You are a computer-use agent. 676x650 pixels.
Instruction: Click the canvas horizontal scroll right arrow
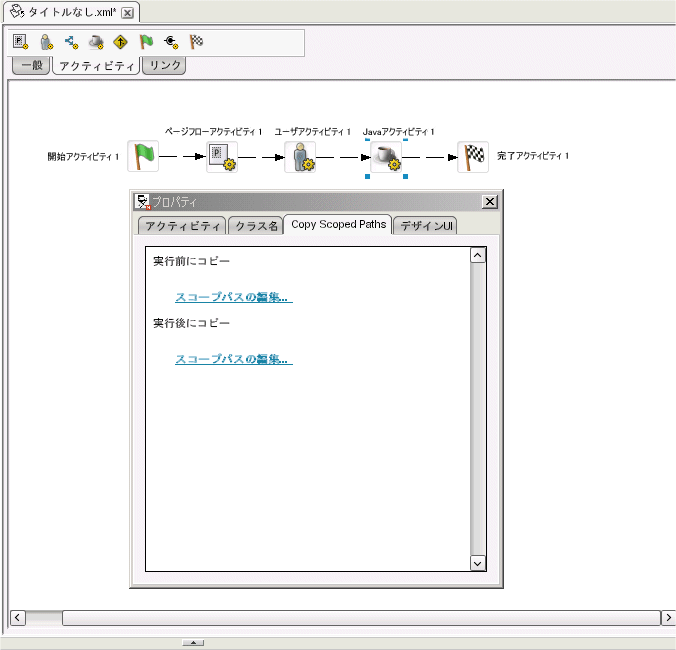click(x=668, y=618)
